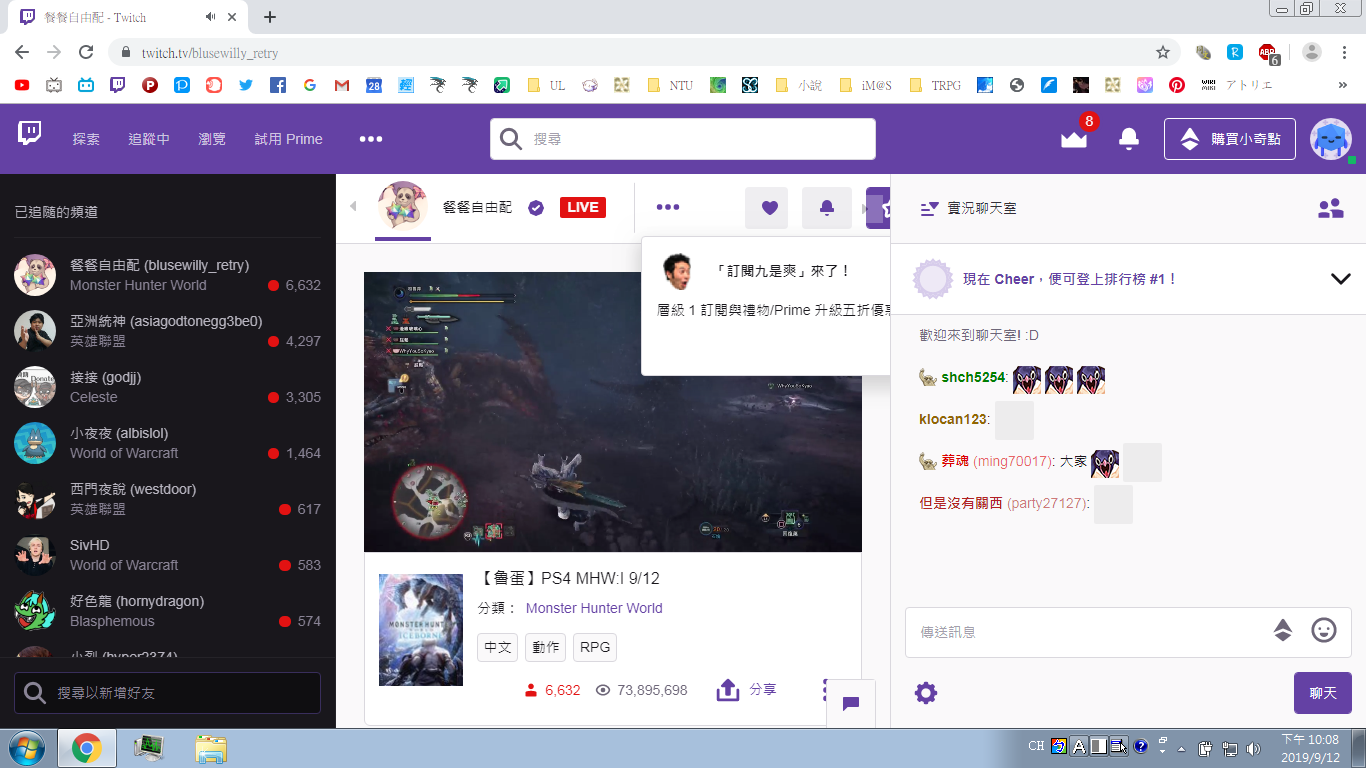1366x768 pixels.
Task: Open the Facebook bookmark
Action: [278, 86]
